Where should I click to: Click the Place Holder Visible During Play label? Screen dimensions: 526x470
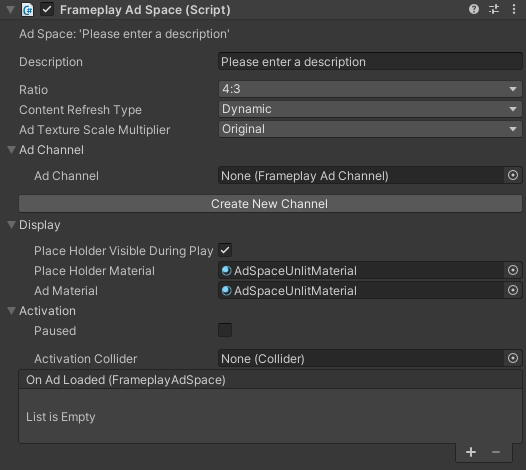pos(123,251)
